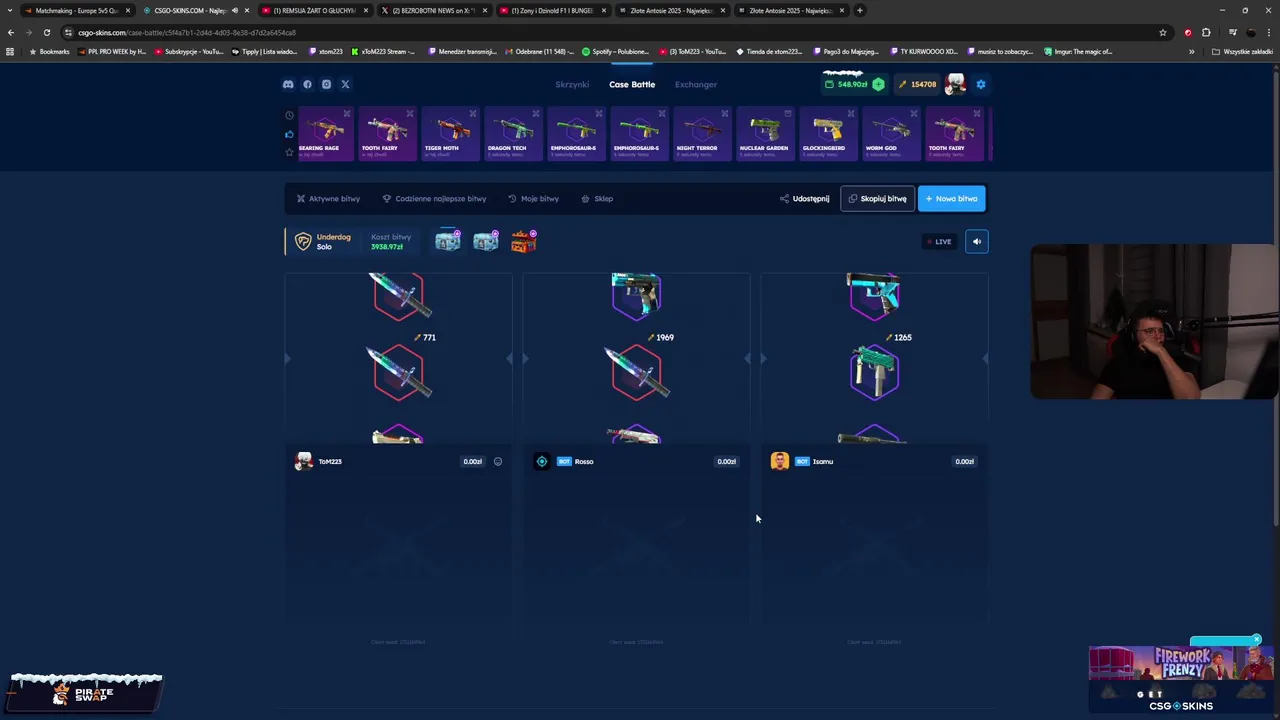Click the Udostępnij share button
Screen dimensions: 1280x720
pos(804,198)
